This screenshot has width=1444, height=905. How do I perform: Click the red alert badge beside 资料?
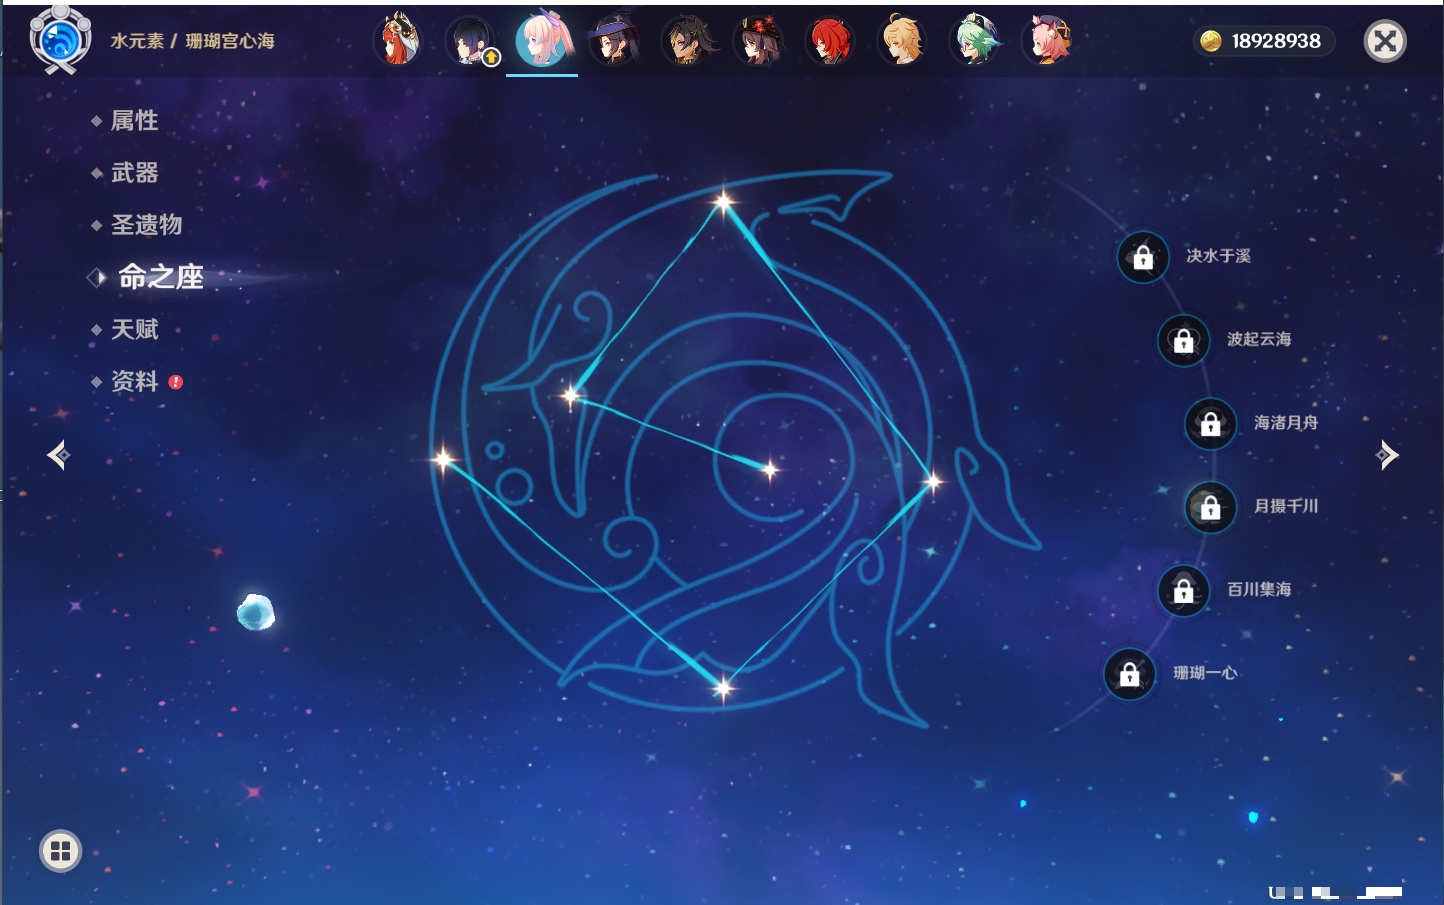176,382
